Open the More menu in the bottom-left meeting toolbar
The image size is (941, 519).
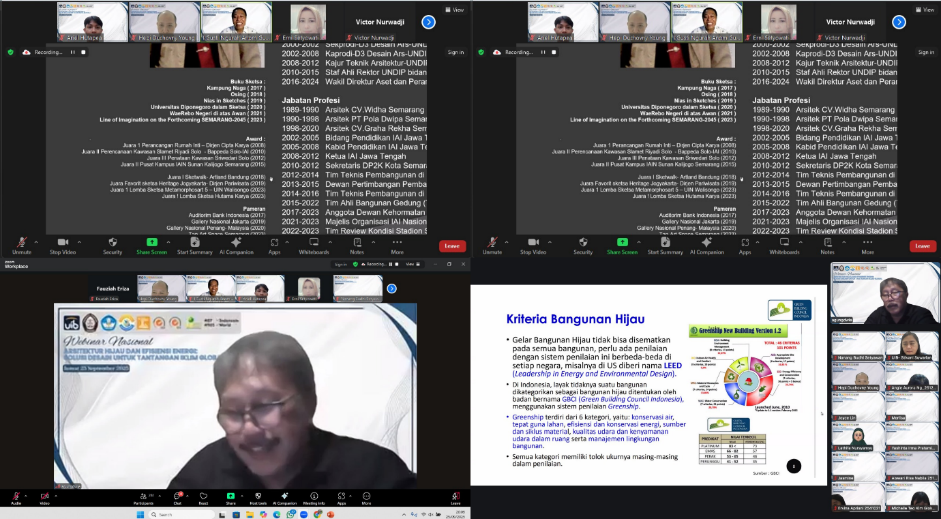pyautogui.click(x=367, y=496)
